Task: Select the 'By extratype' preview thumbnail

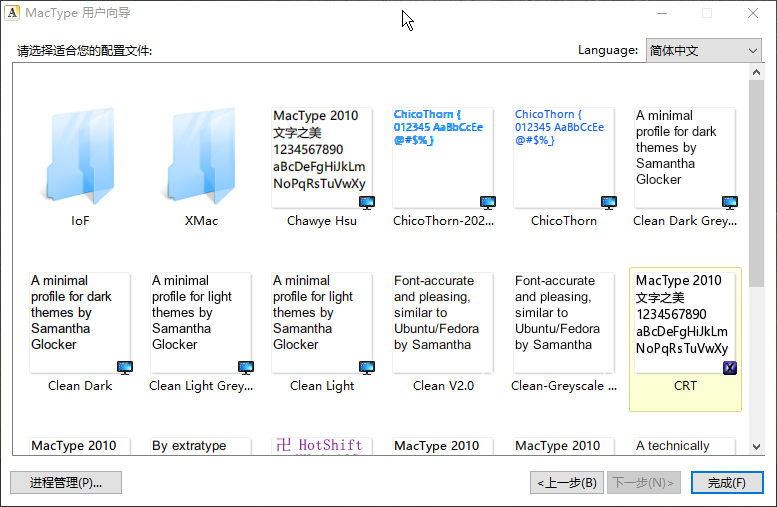Action: point(201,446)
